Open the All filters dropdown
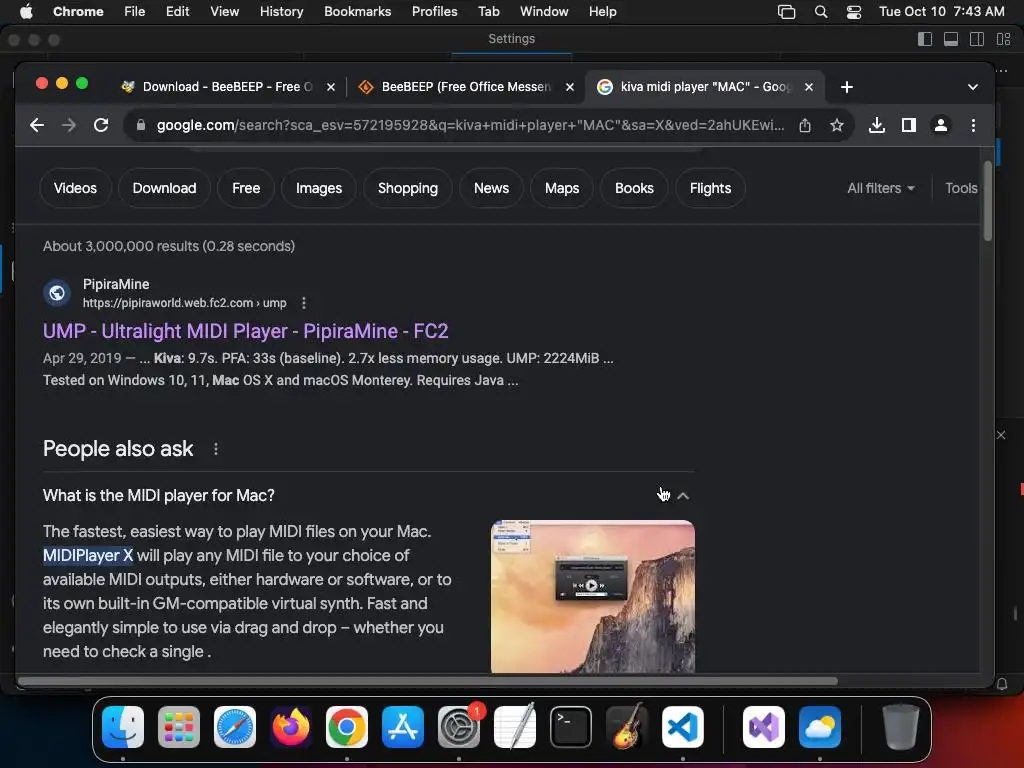Screen dimensions: 1024x768 click(880, 188)
